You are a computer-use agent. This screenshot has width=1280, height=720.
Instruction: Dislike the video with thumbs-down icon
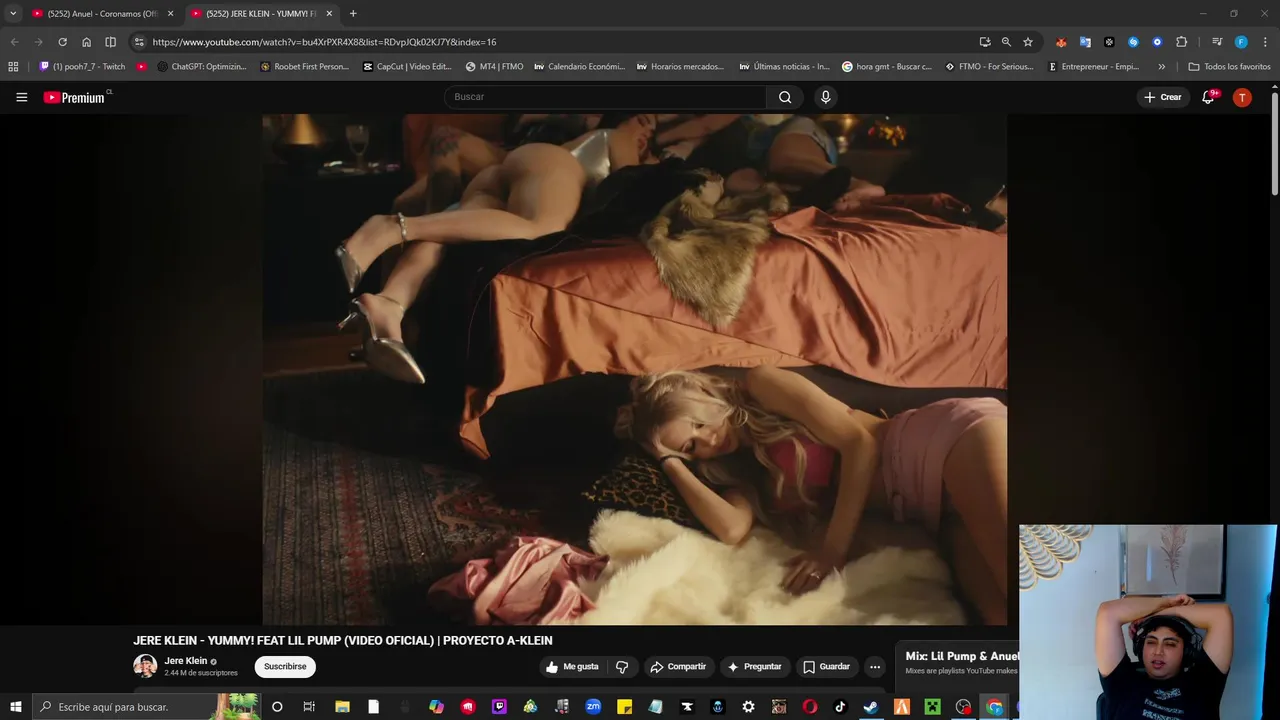pos(622,667)
